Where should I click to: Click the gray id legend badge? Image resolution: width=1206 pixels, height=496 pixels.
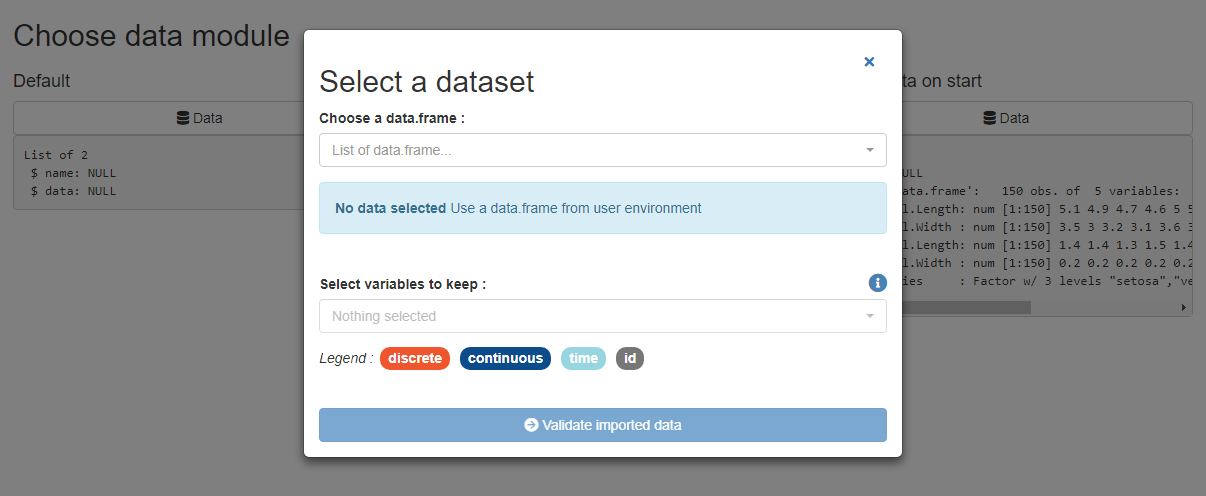[x=629, y=358]
